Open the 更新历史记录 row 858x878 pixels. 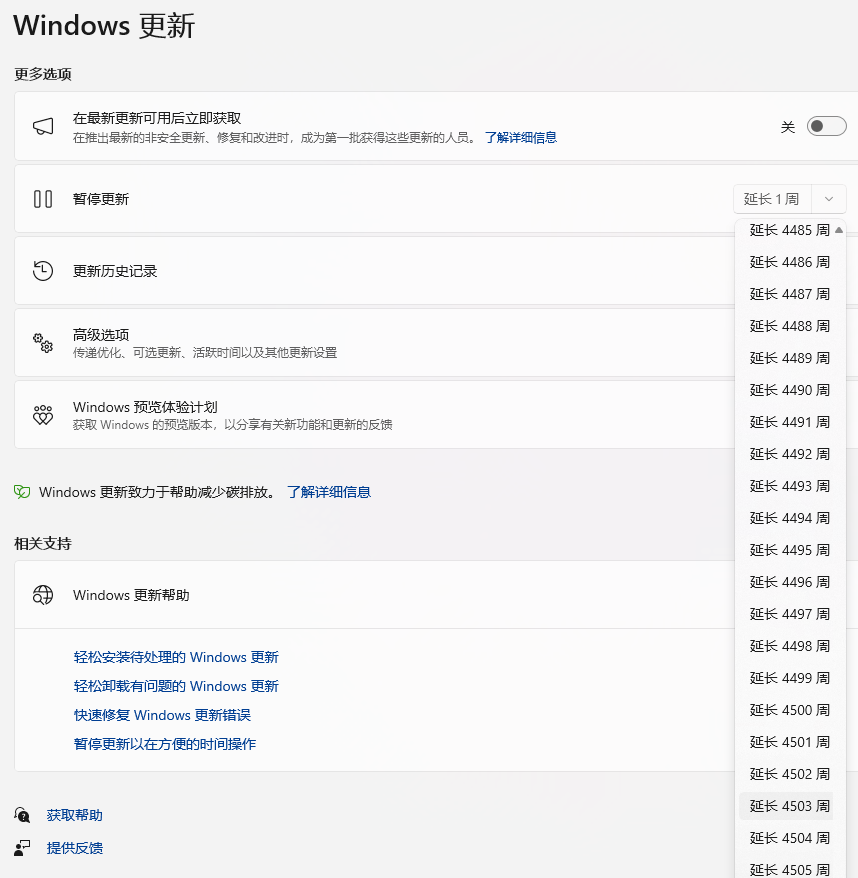coord(374,271)
